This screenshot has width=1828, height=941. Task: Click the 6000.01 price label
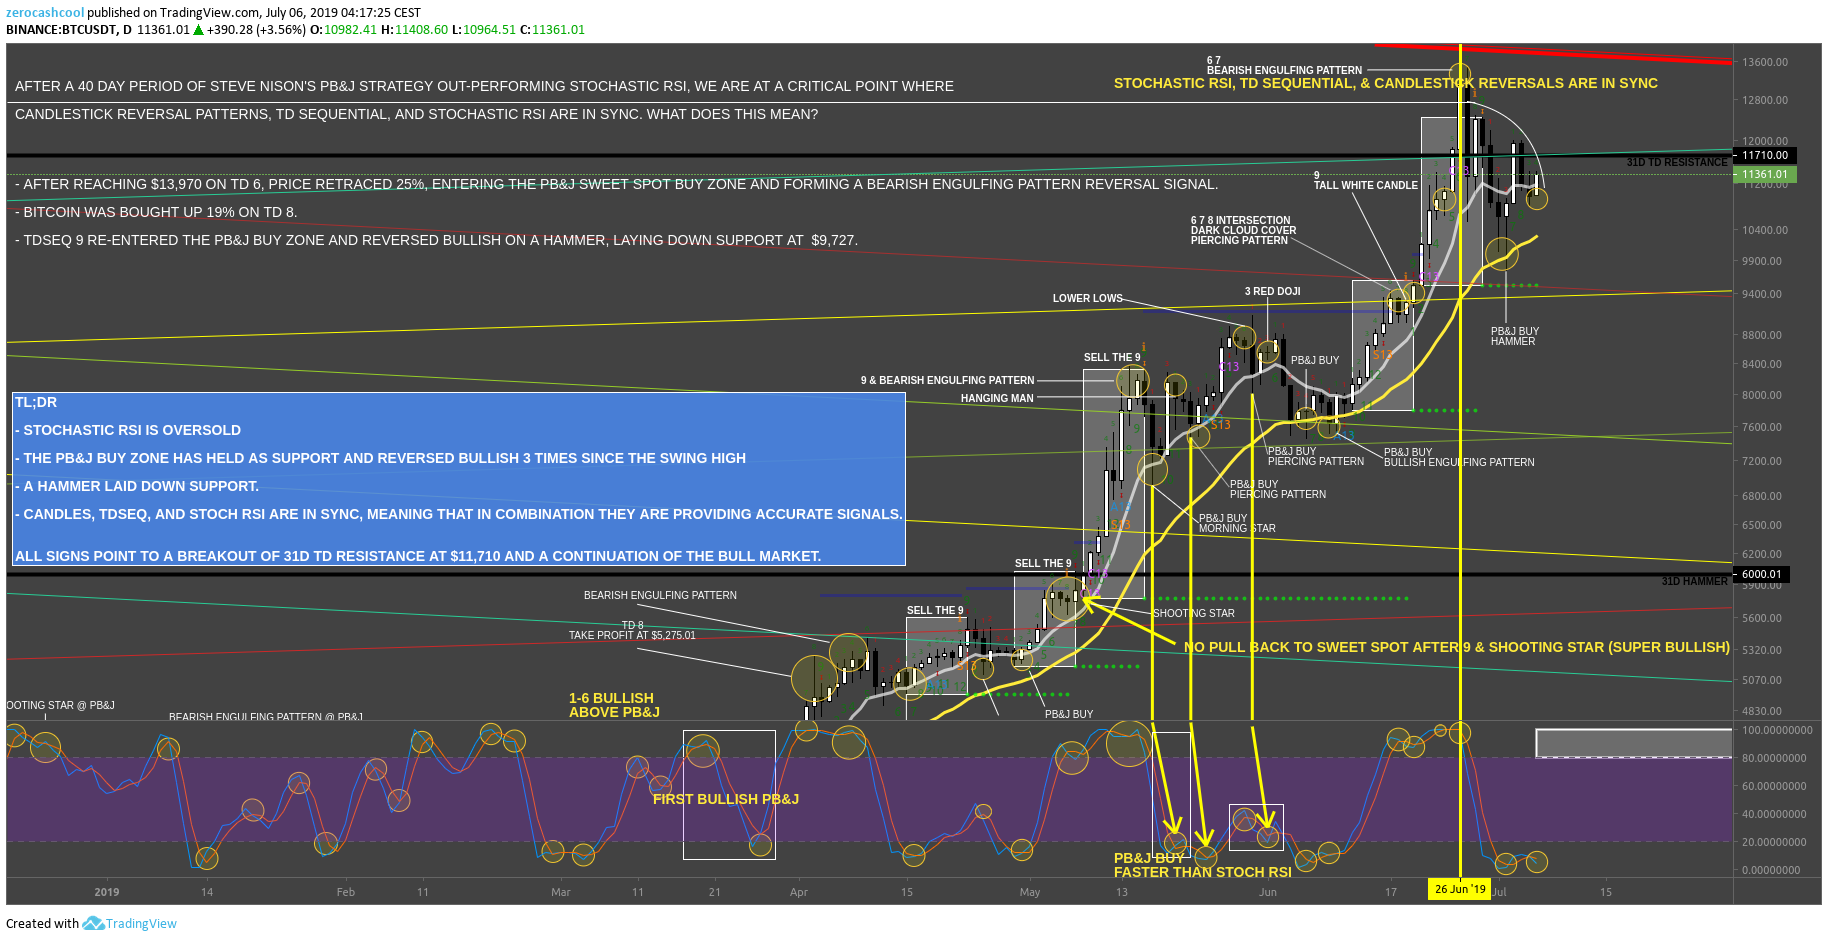1761,574
